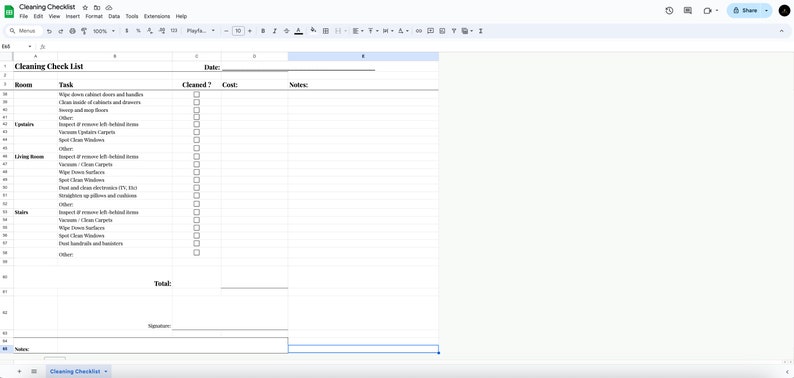Click the insert comment icon
The image size is (794, 378).
pyautogui.click(x=430, y=31)
